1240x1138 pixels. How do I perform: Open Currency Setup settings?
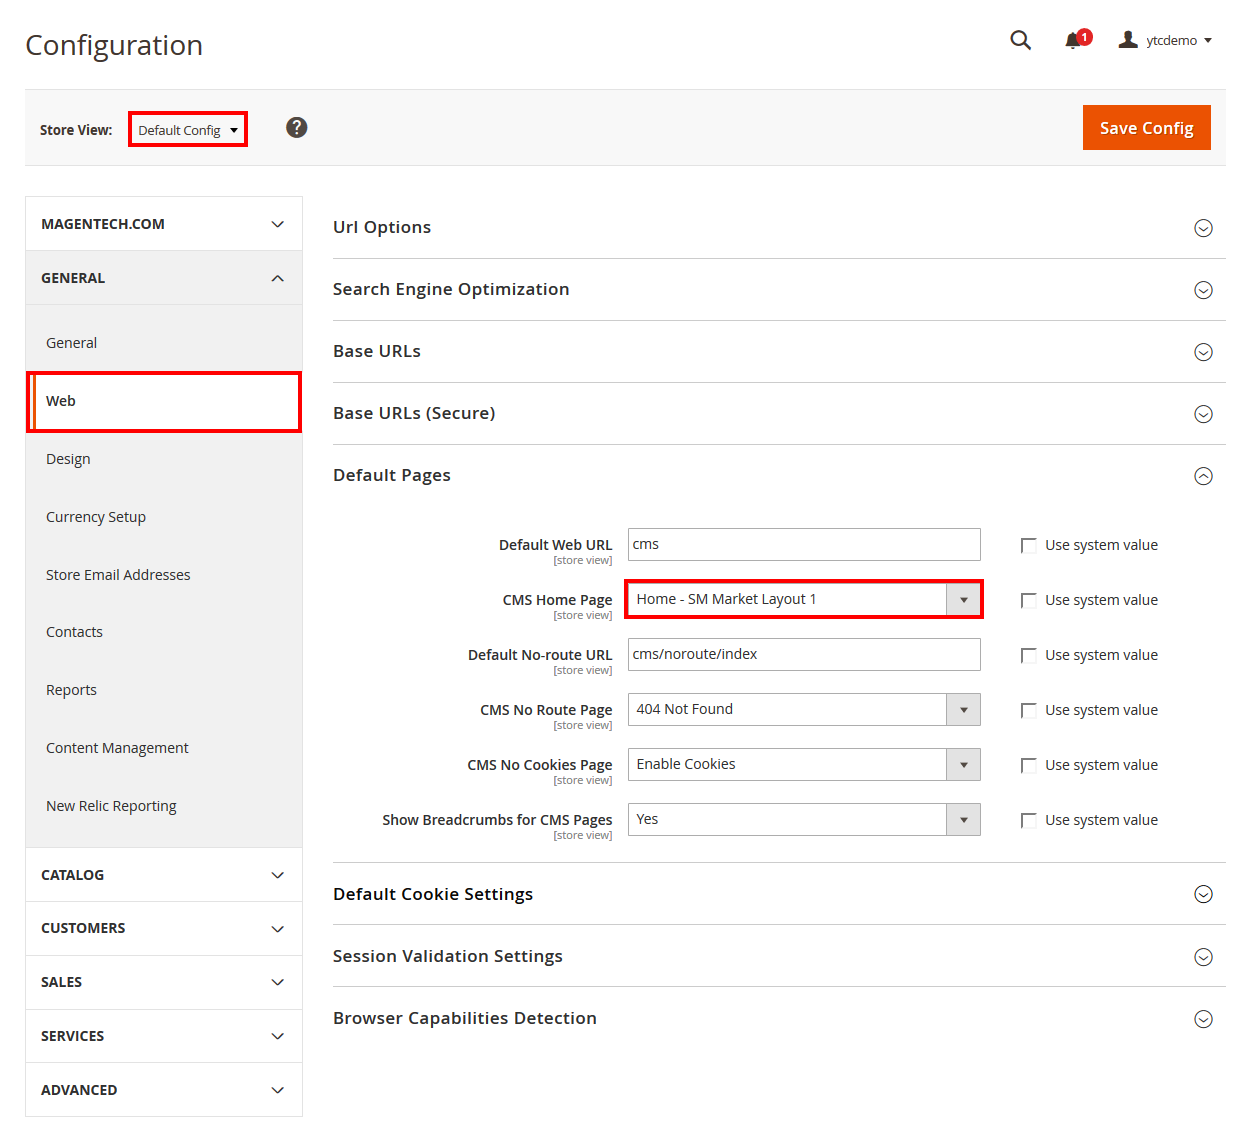(96, 517)
